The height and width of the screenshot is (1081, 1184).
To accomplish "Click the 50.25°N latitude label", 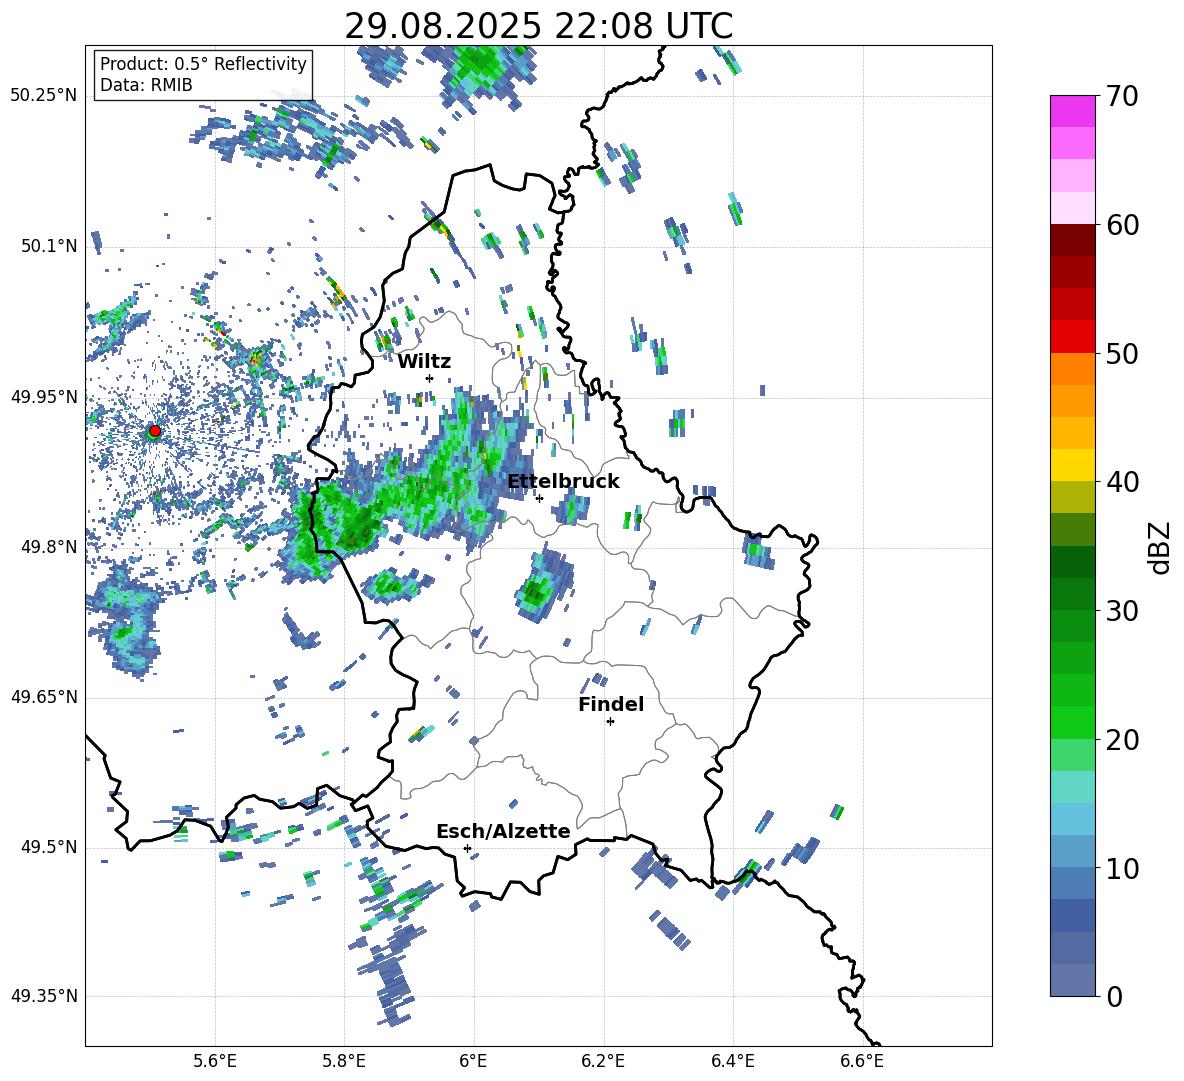I will click(44, 96).
